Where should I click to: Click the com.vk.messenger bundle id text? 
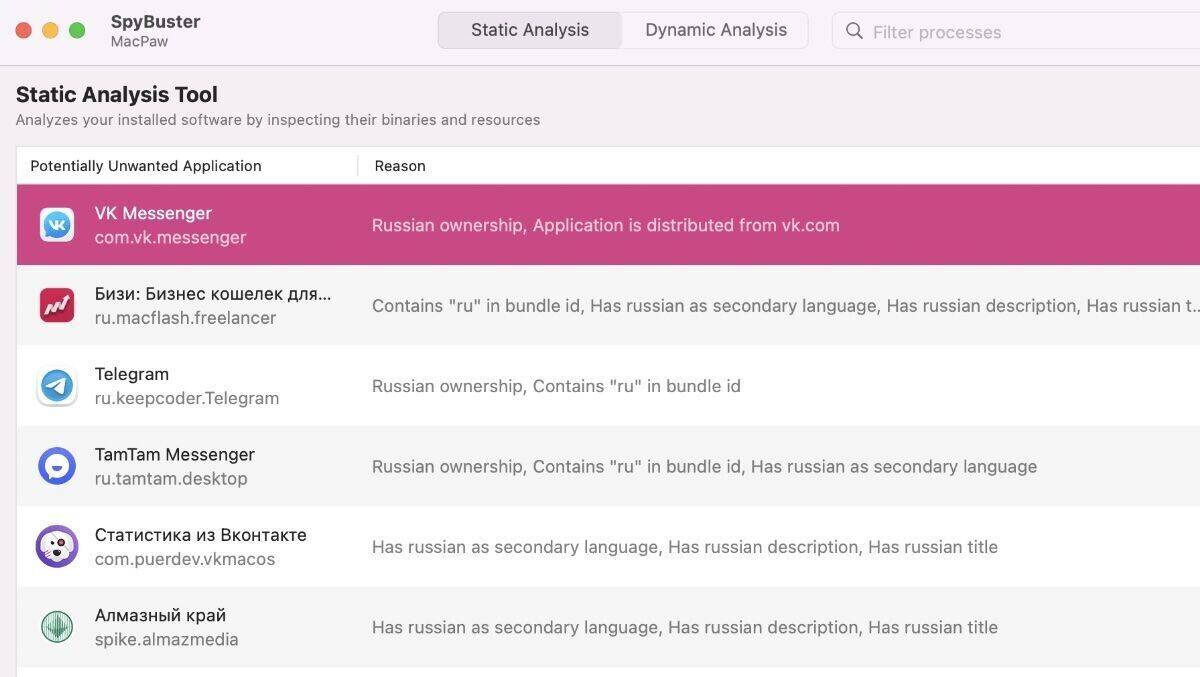170,238
